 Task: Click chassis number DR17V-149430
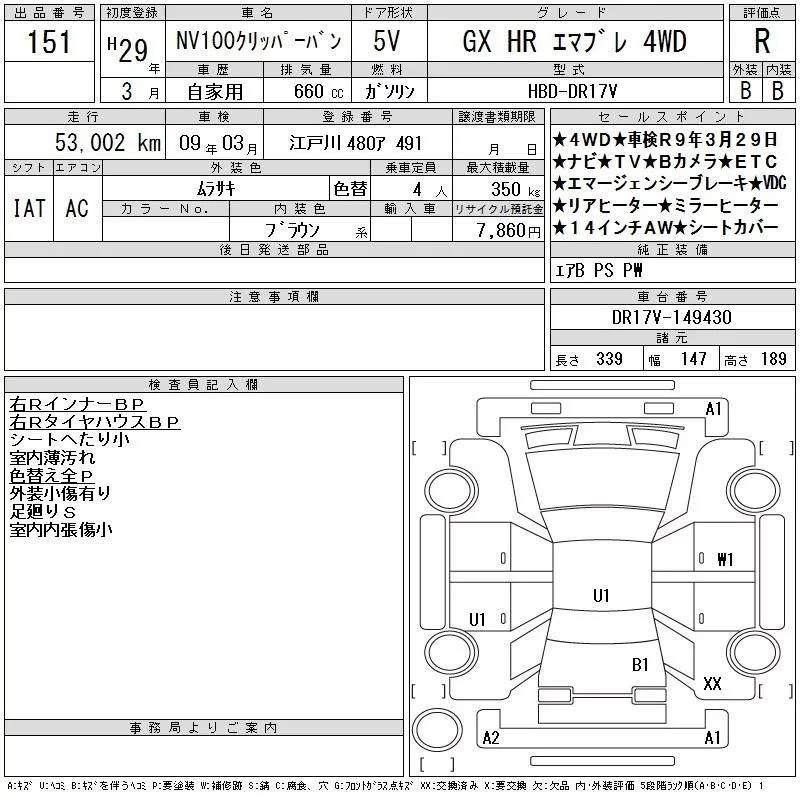(x=672, y=317)
